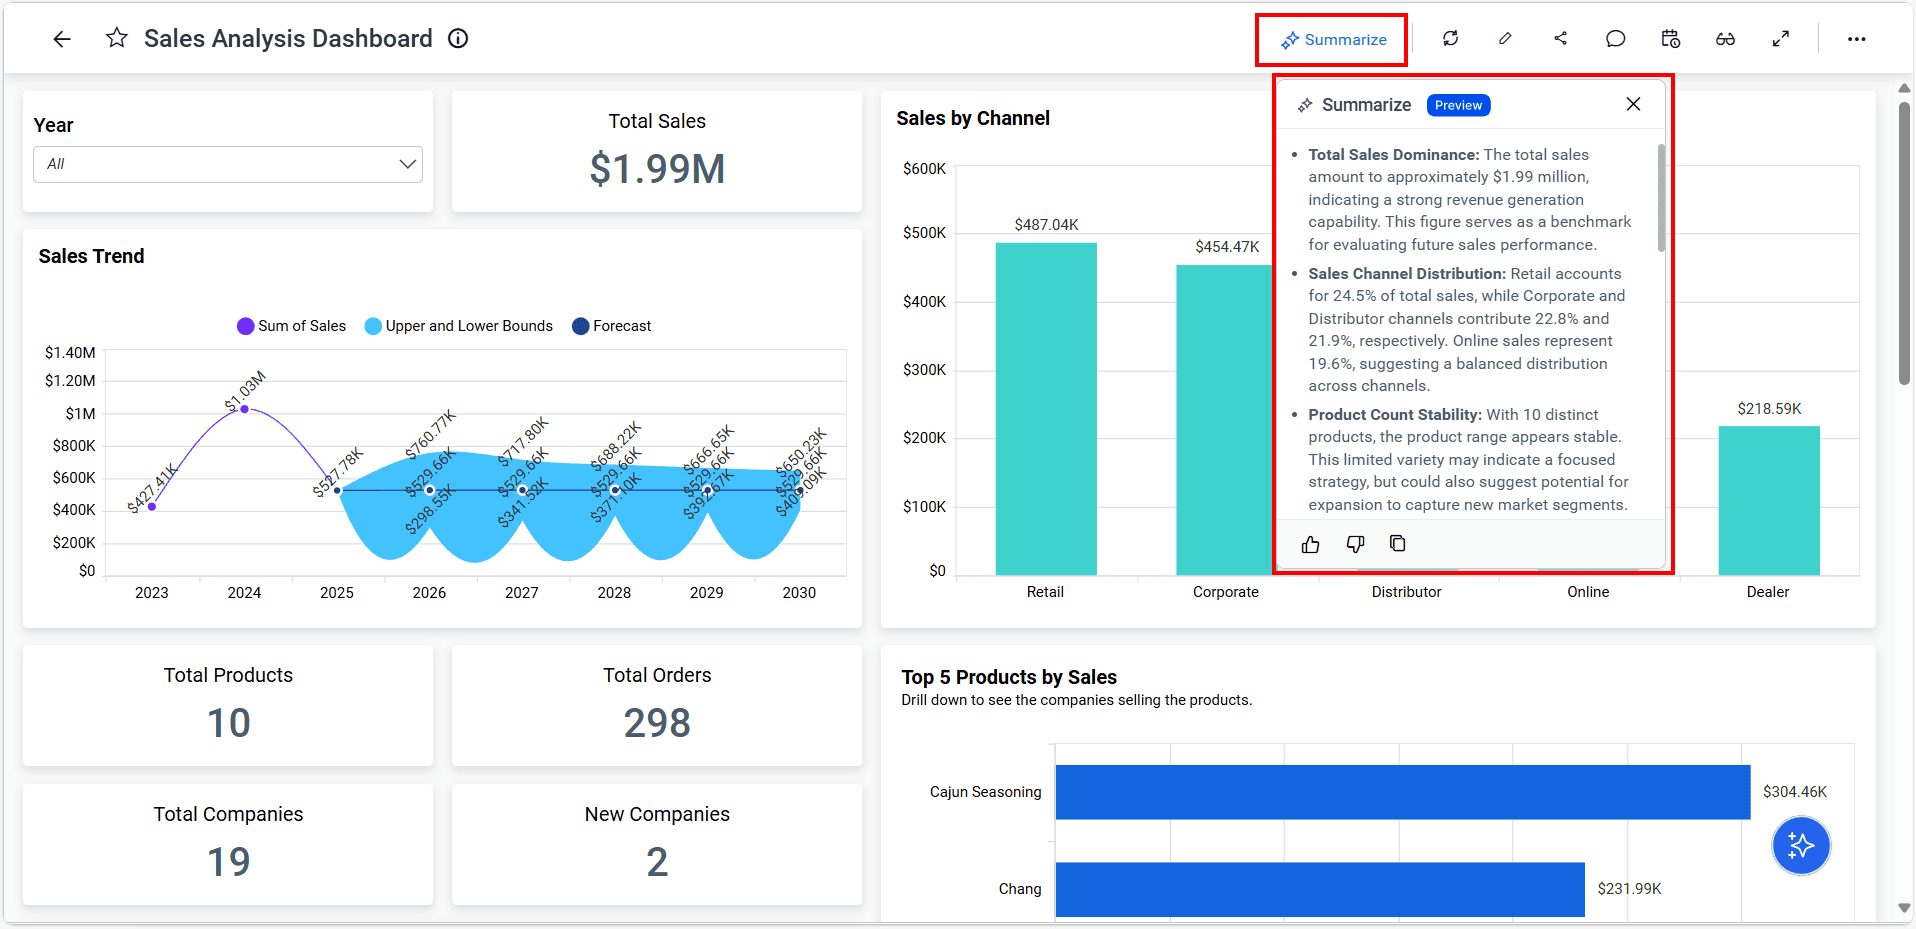Screen dimensions: 1916x929
Task: Give thumbs down to the AI summary
Action: 1354,543
